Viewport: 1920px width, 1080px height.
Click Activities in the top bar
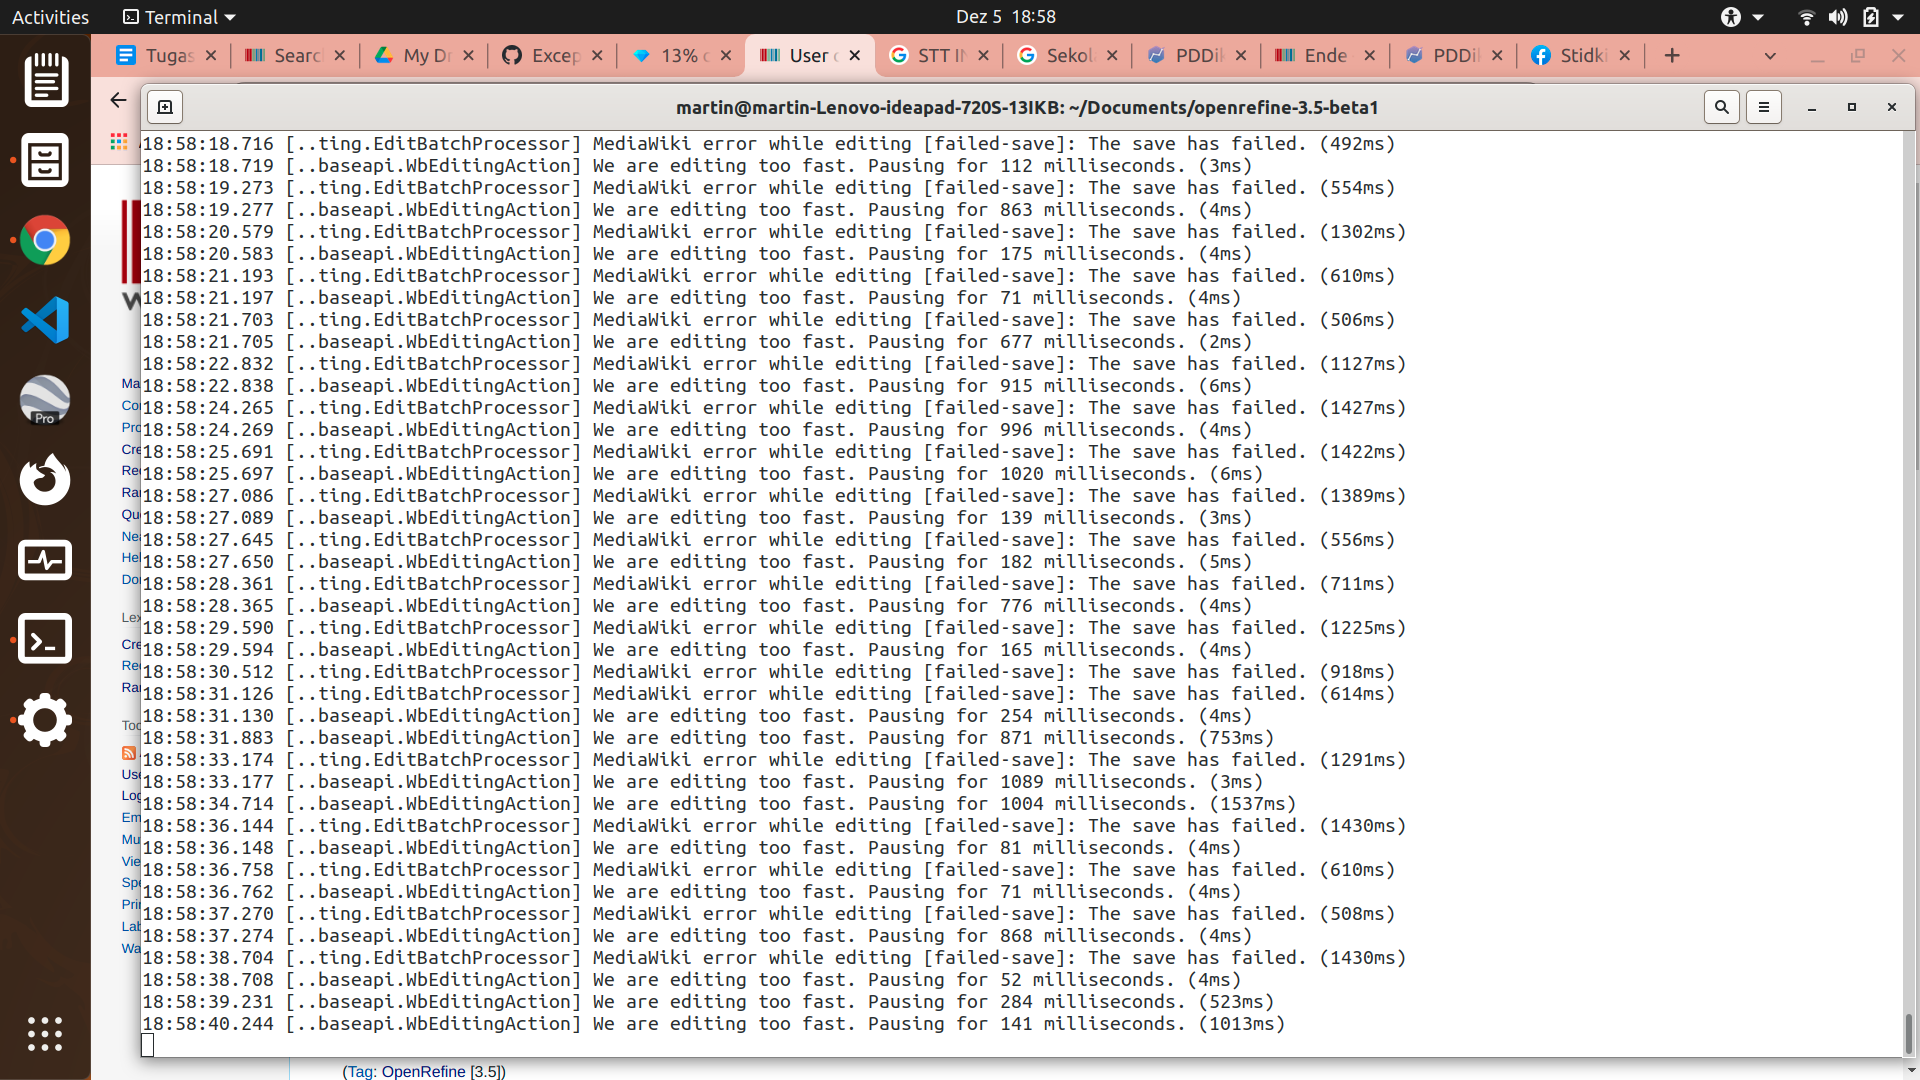tap(49, 17)
